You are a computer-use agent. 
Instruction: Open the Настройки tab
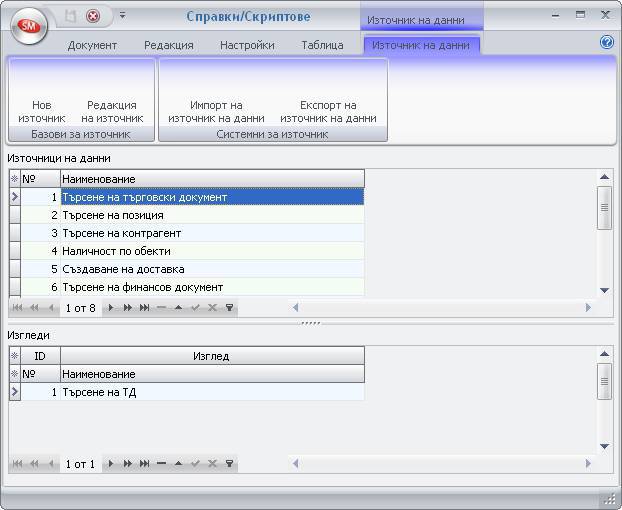[247, 45]
